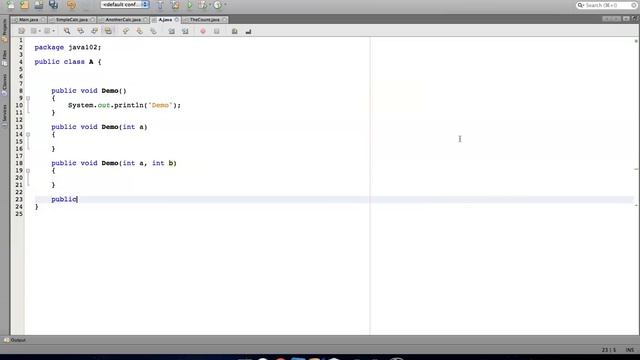Switch to the AnotherCalc.java tab
This screenshot has height=360, width=640.
[123, 20]
